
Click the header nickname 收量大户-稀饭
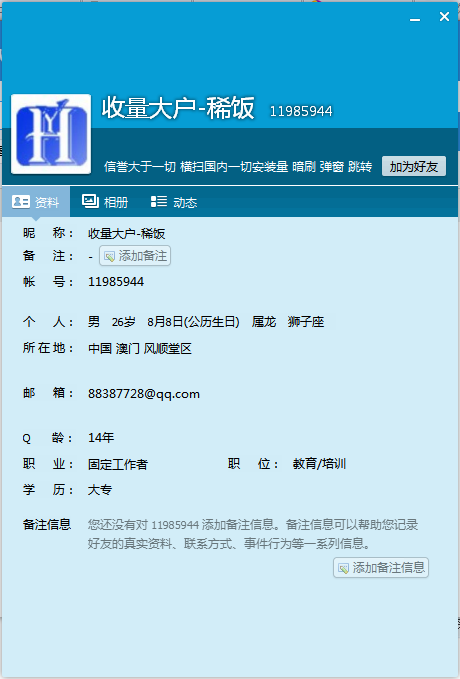tap(178, 108)
